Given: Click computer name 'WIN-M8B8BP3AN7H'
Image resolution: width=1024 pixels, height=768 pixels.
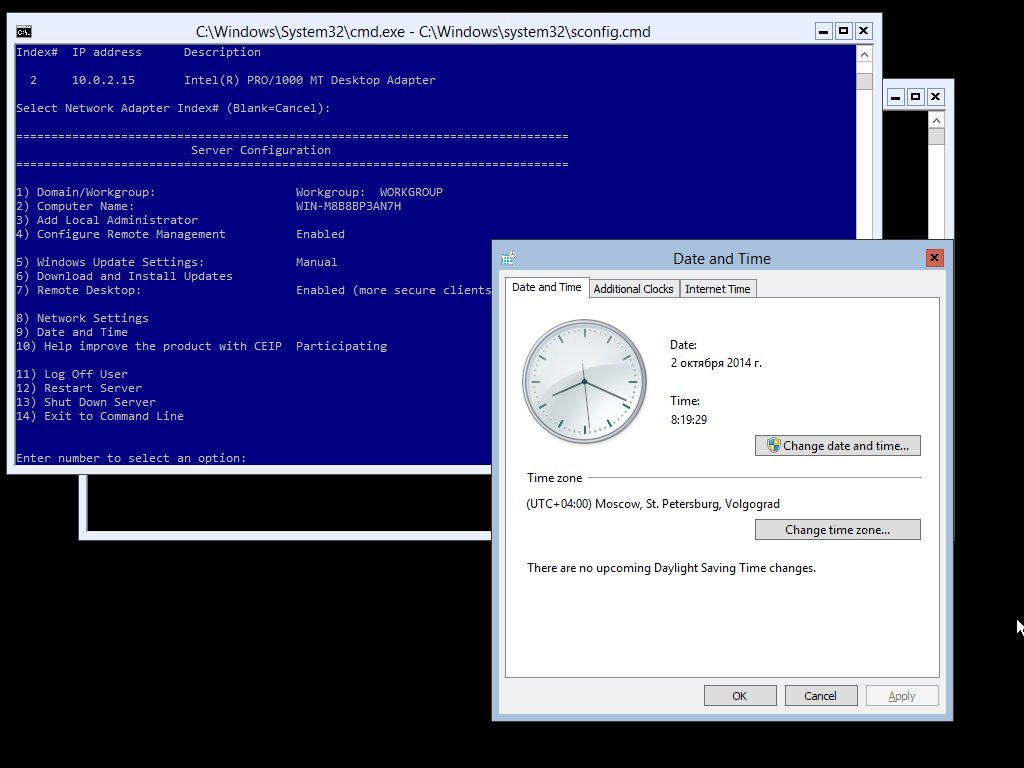Looking at the screenshot, I should [348, 206].
